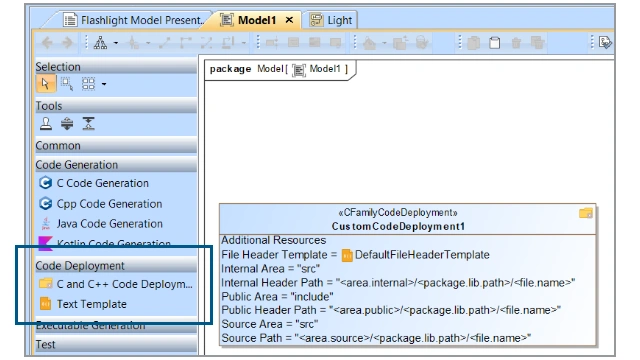Pick the stamp tool in Tools
The width and height of the screenshot is (640, 360).
pyautogui.click(x=46, y=123)
